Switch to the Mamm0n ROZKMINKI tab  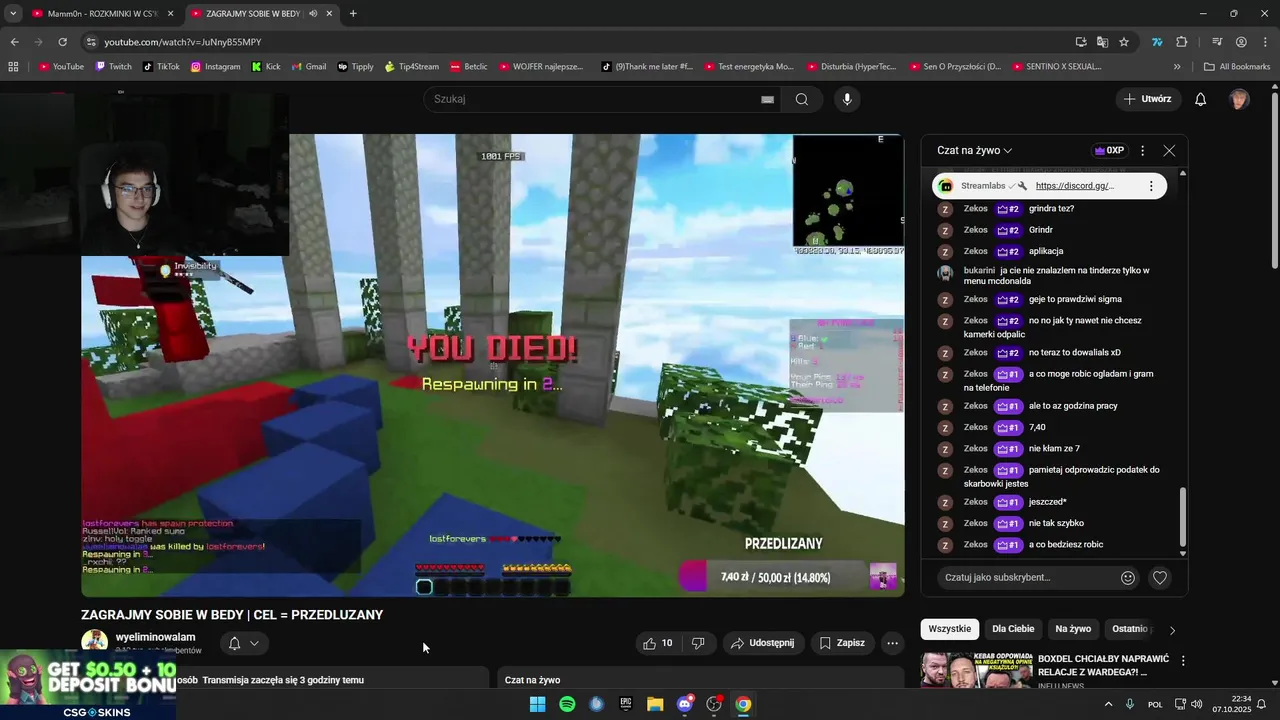click(102, 14)
